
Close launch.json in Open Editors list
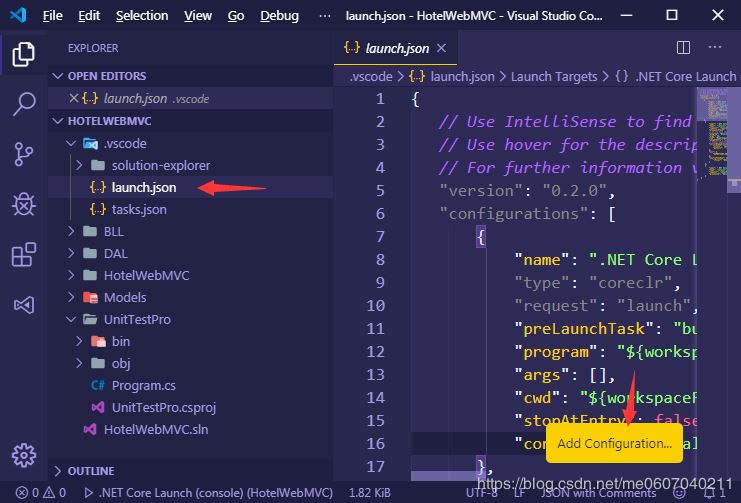click(72, 98)
